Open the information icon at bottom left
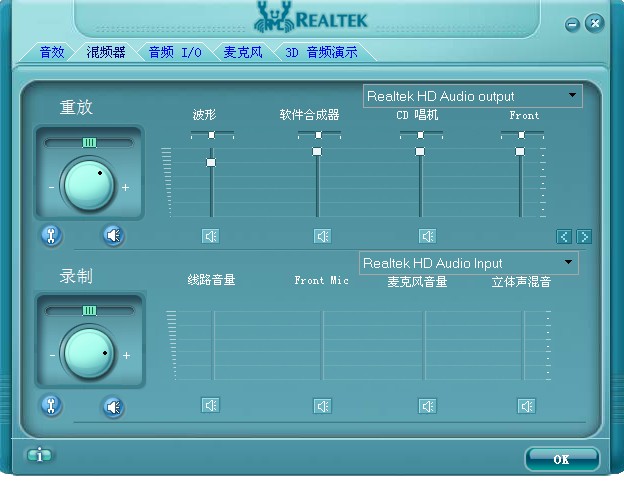The image size is (624, 489). [x=39, y=454]
